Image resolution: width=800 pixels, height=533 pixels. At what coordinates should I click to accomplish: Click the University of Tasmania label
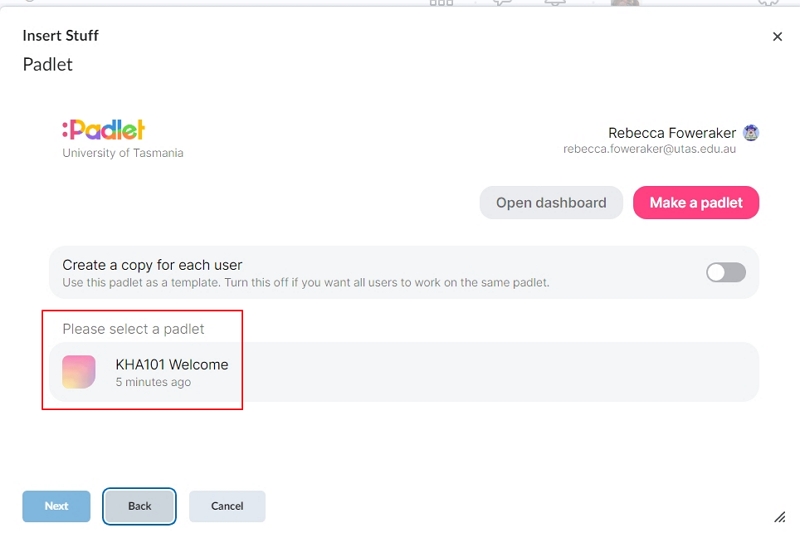click(122, 153)
